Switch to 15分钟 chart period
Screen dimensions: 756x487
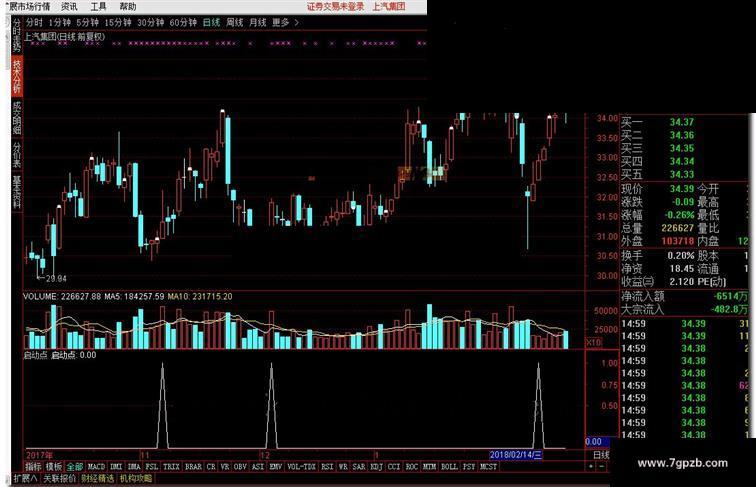tap(118, 22)
